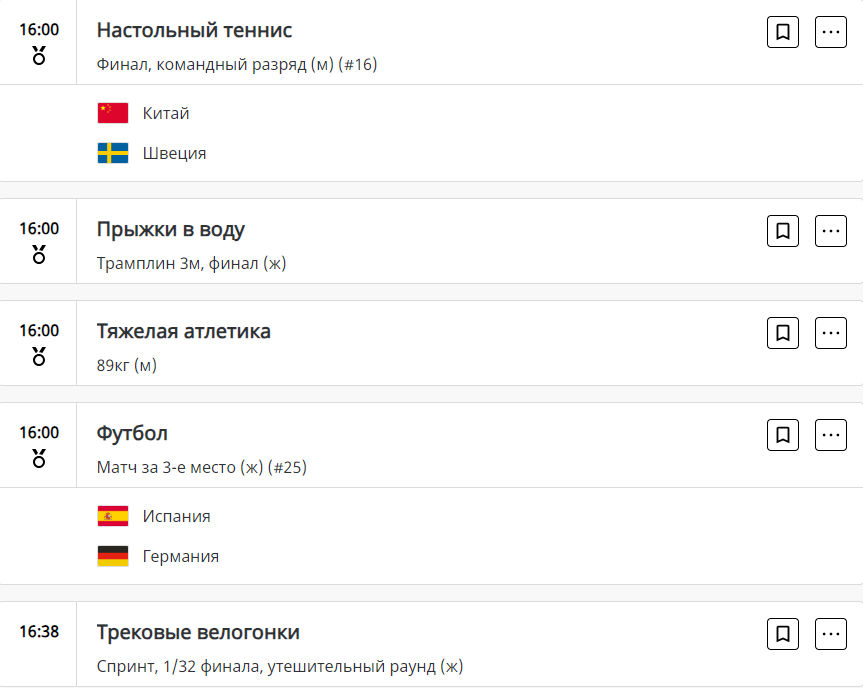This screenshot has width=863, height=688.
Task: Open the Трековые велогонки event title
Action: tap(198, 632)
